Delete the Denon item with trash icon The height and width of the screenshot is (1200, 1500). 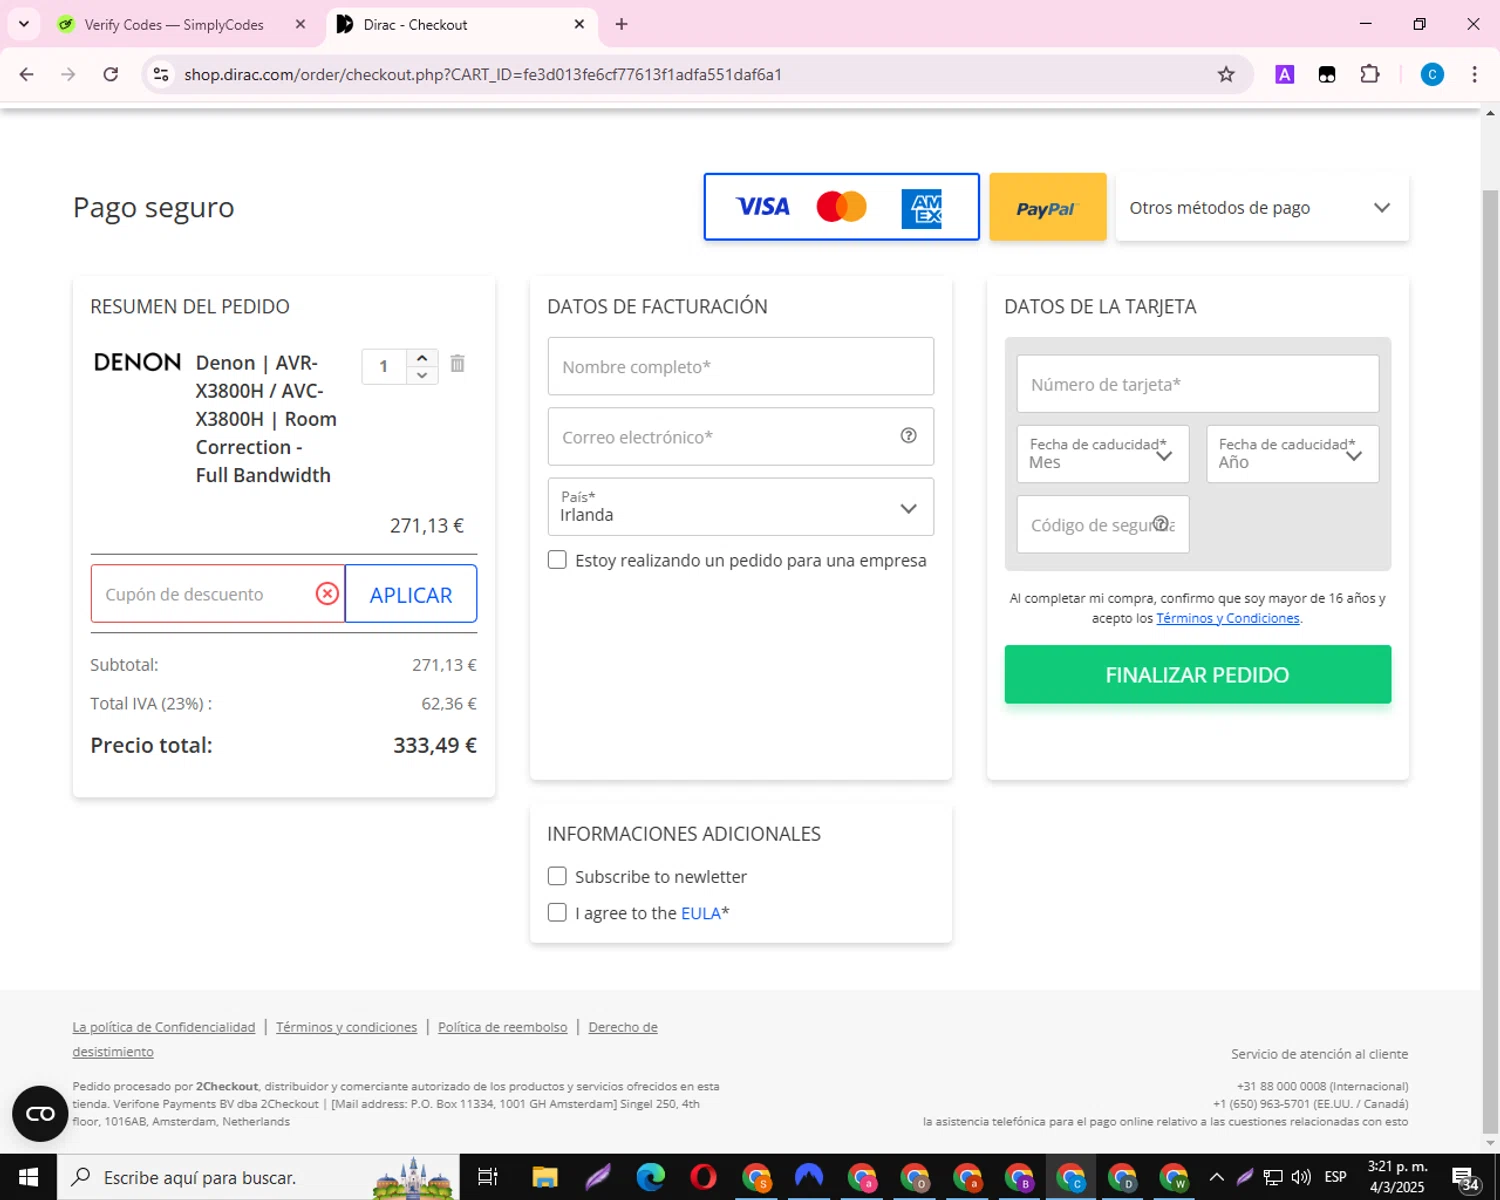click(x=457, y=364)
